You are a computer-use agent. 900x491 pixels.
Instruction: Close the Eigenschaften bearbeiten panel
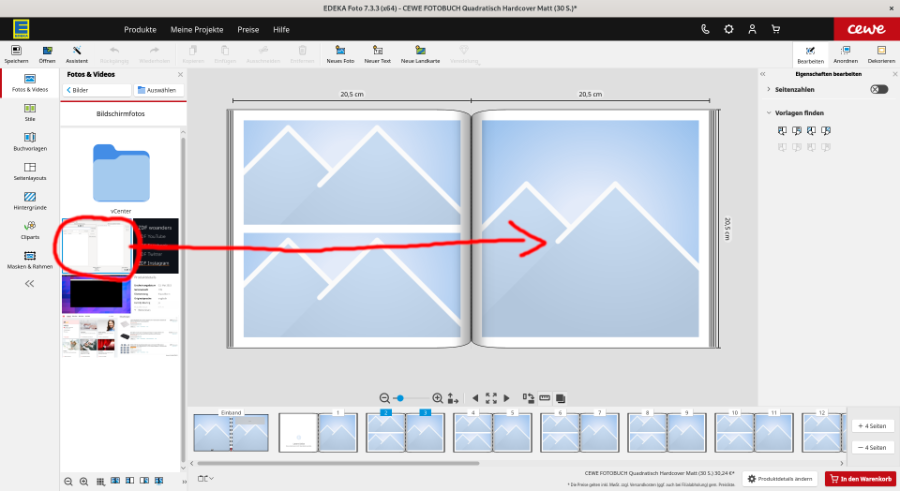(x=895, y=74)
